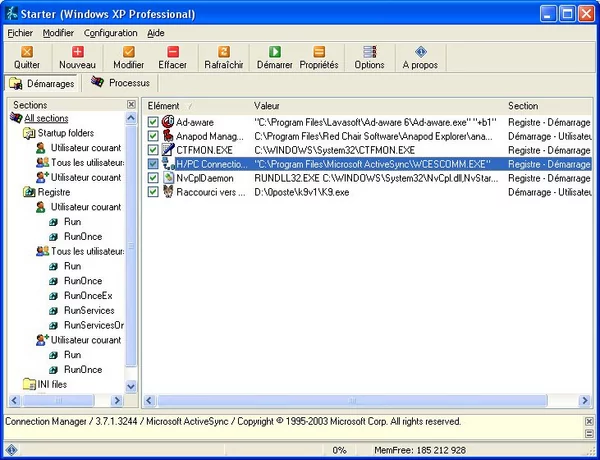Switch to the Processus tab
The image size is (600, 460).
(x=120, y=82)
